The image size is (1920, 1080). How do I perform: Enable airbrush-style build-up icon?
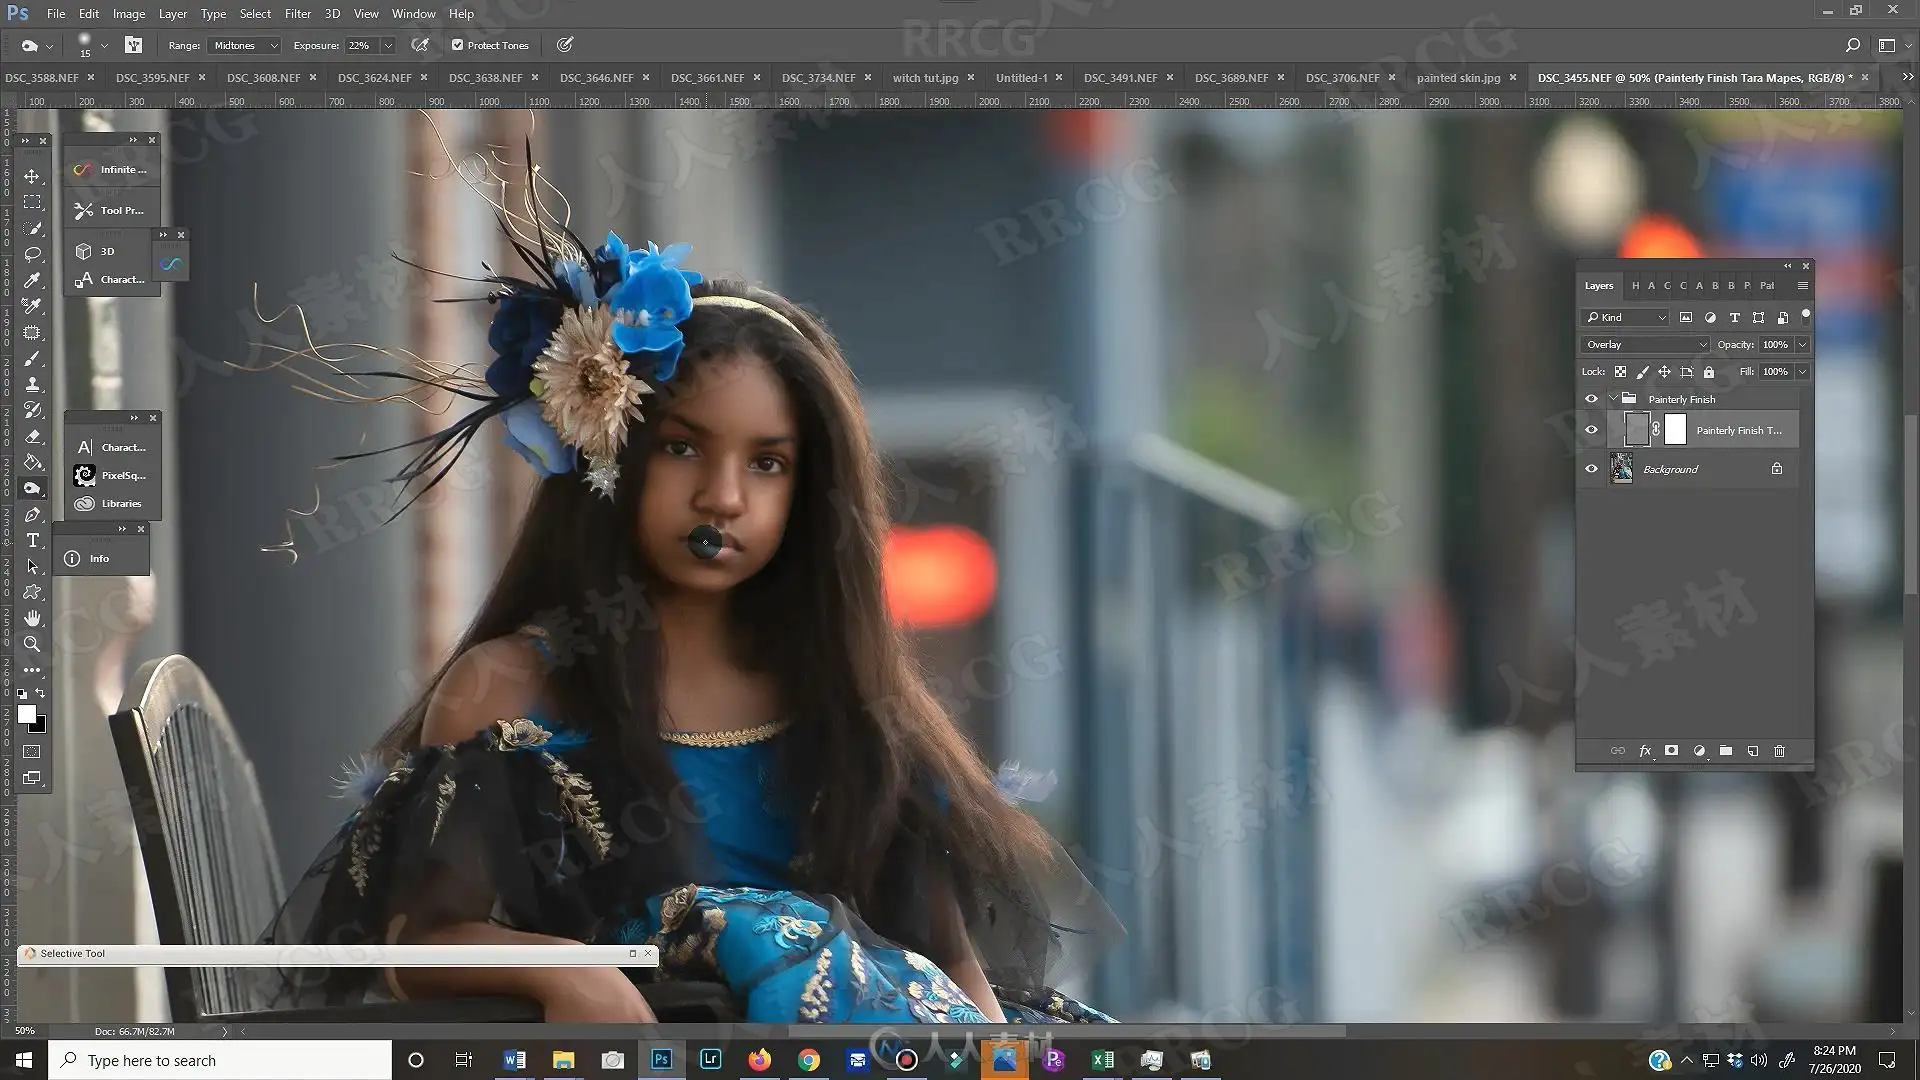pyautogui.click(x=420, y=45)
